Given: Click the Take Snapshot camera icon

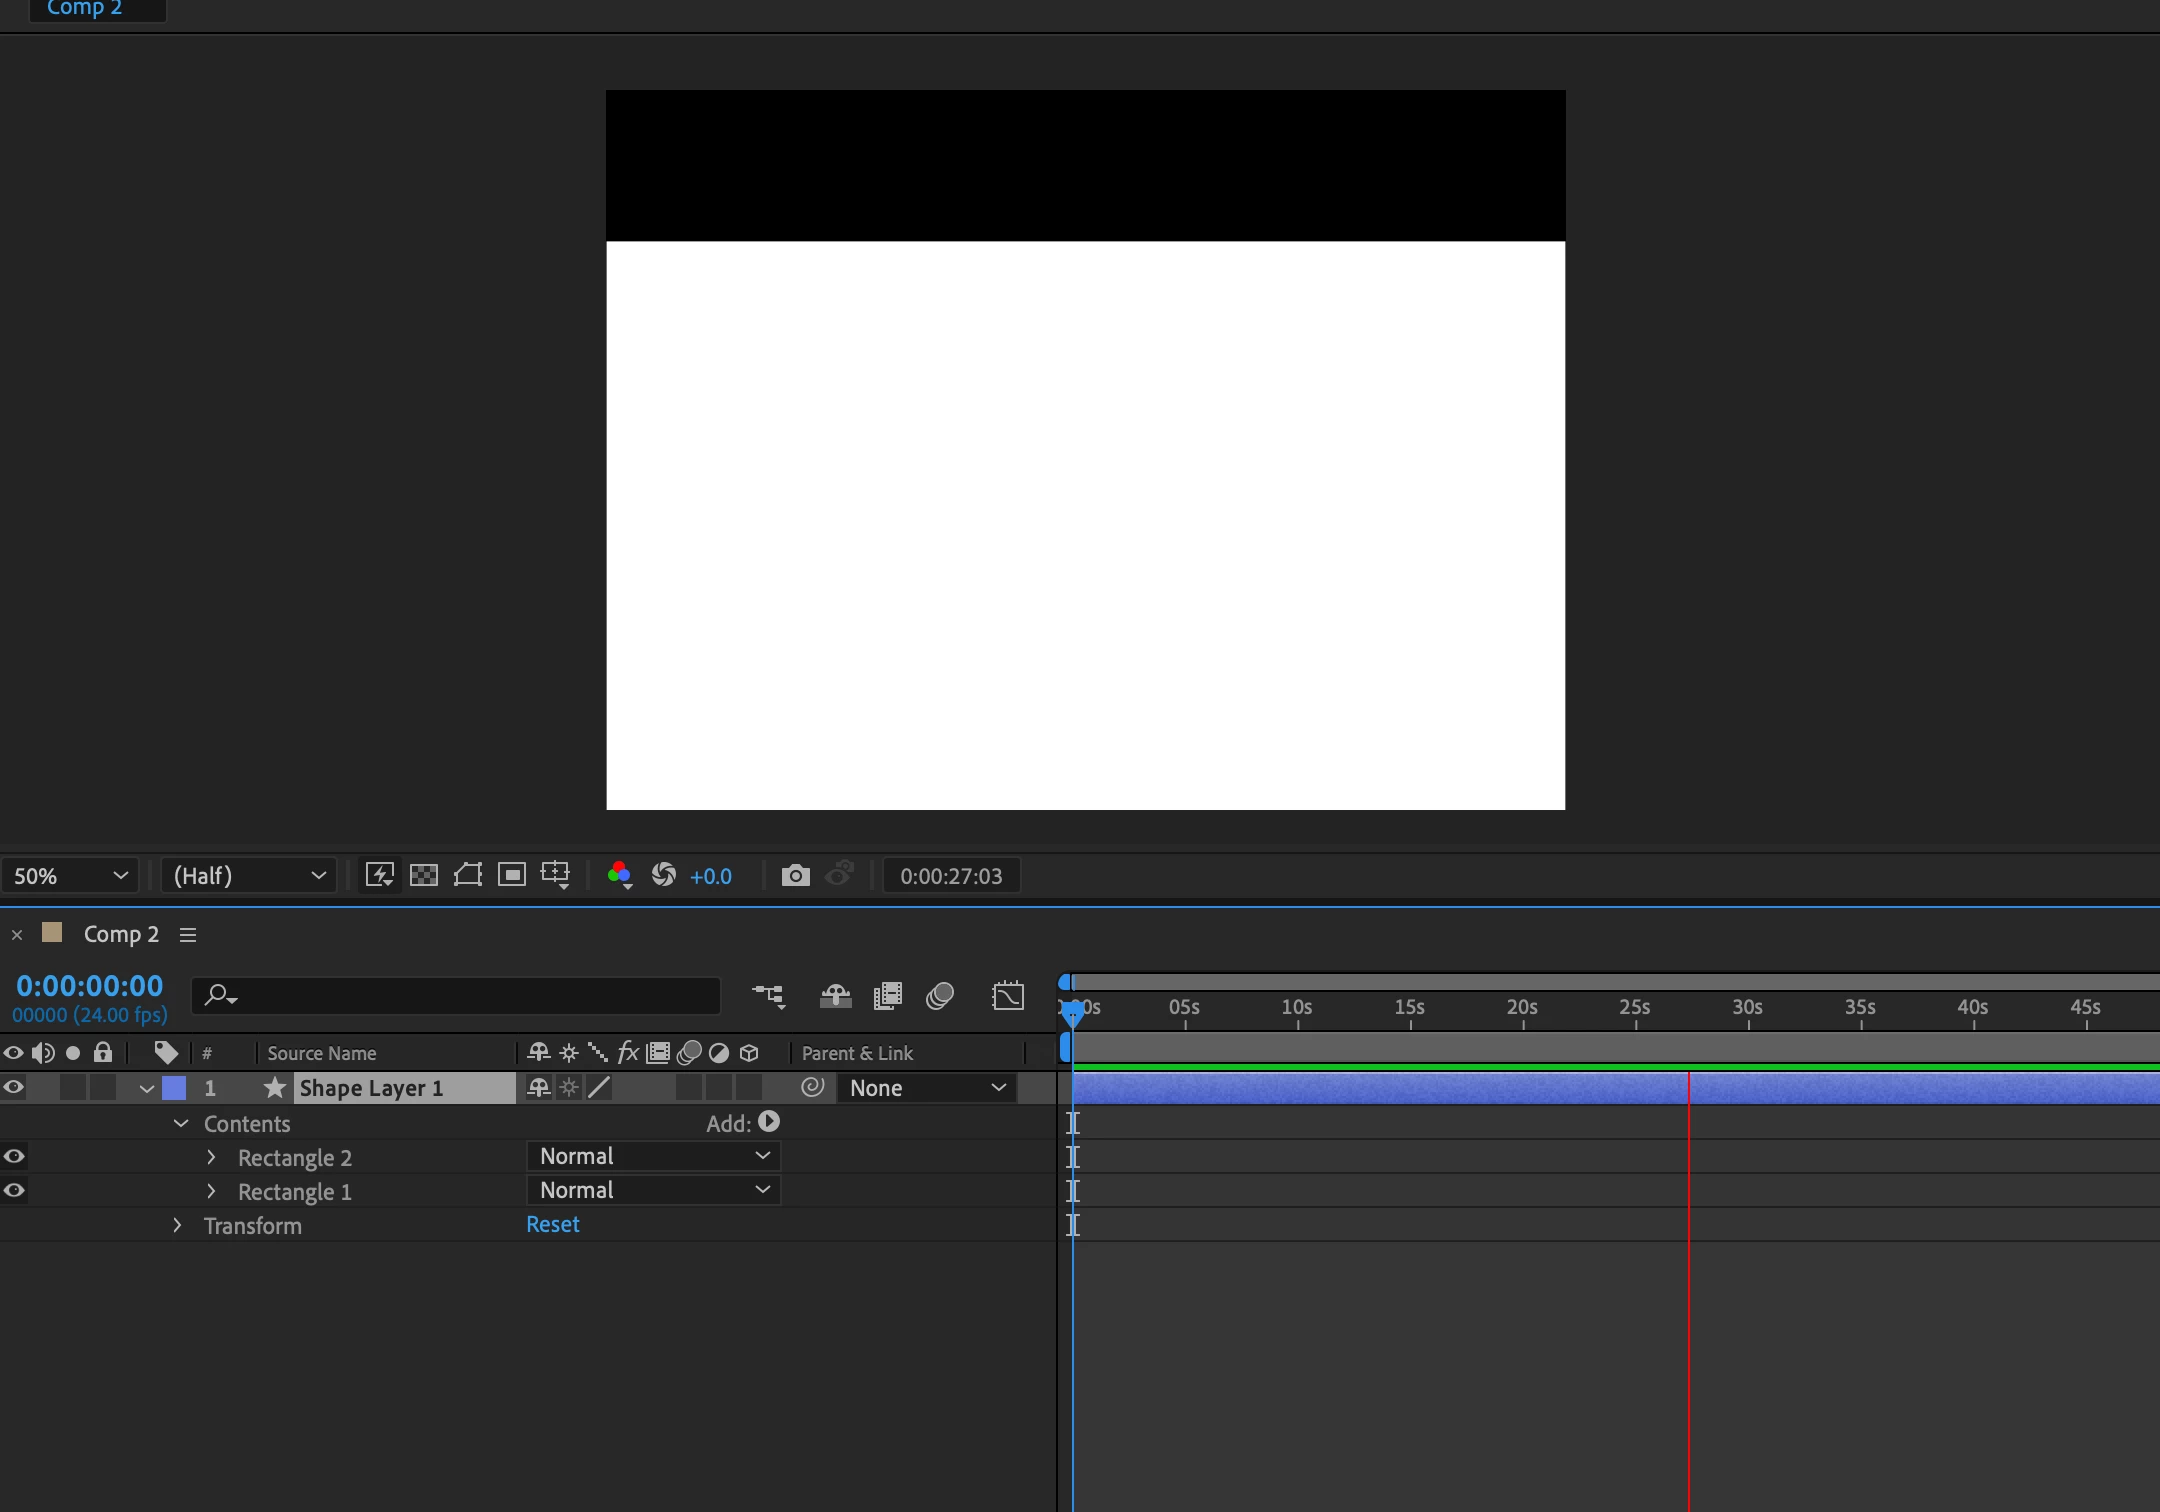Looking at the screenshot, I should 795,876.
